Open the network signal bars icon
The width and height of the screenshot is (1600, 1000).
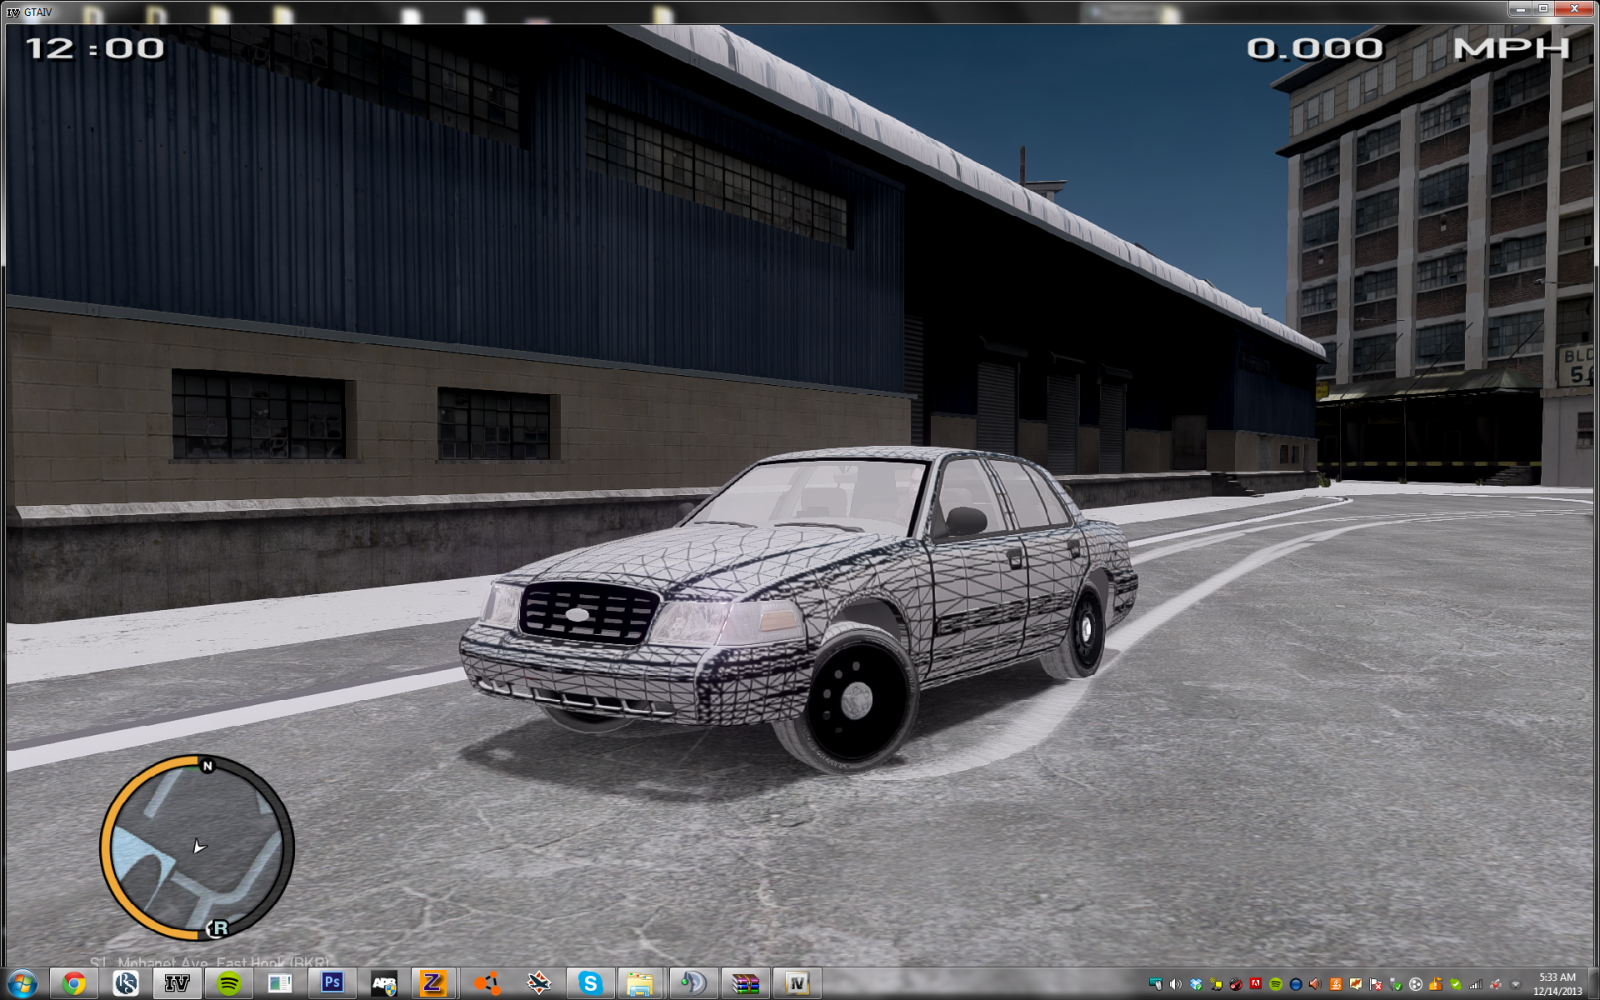point(1475,984)
